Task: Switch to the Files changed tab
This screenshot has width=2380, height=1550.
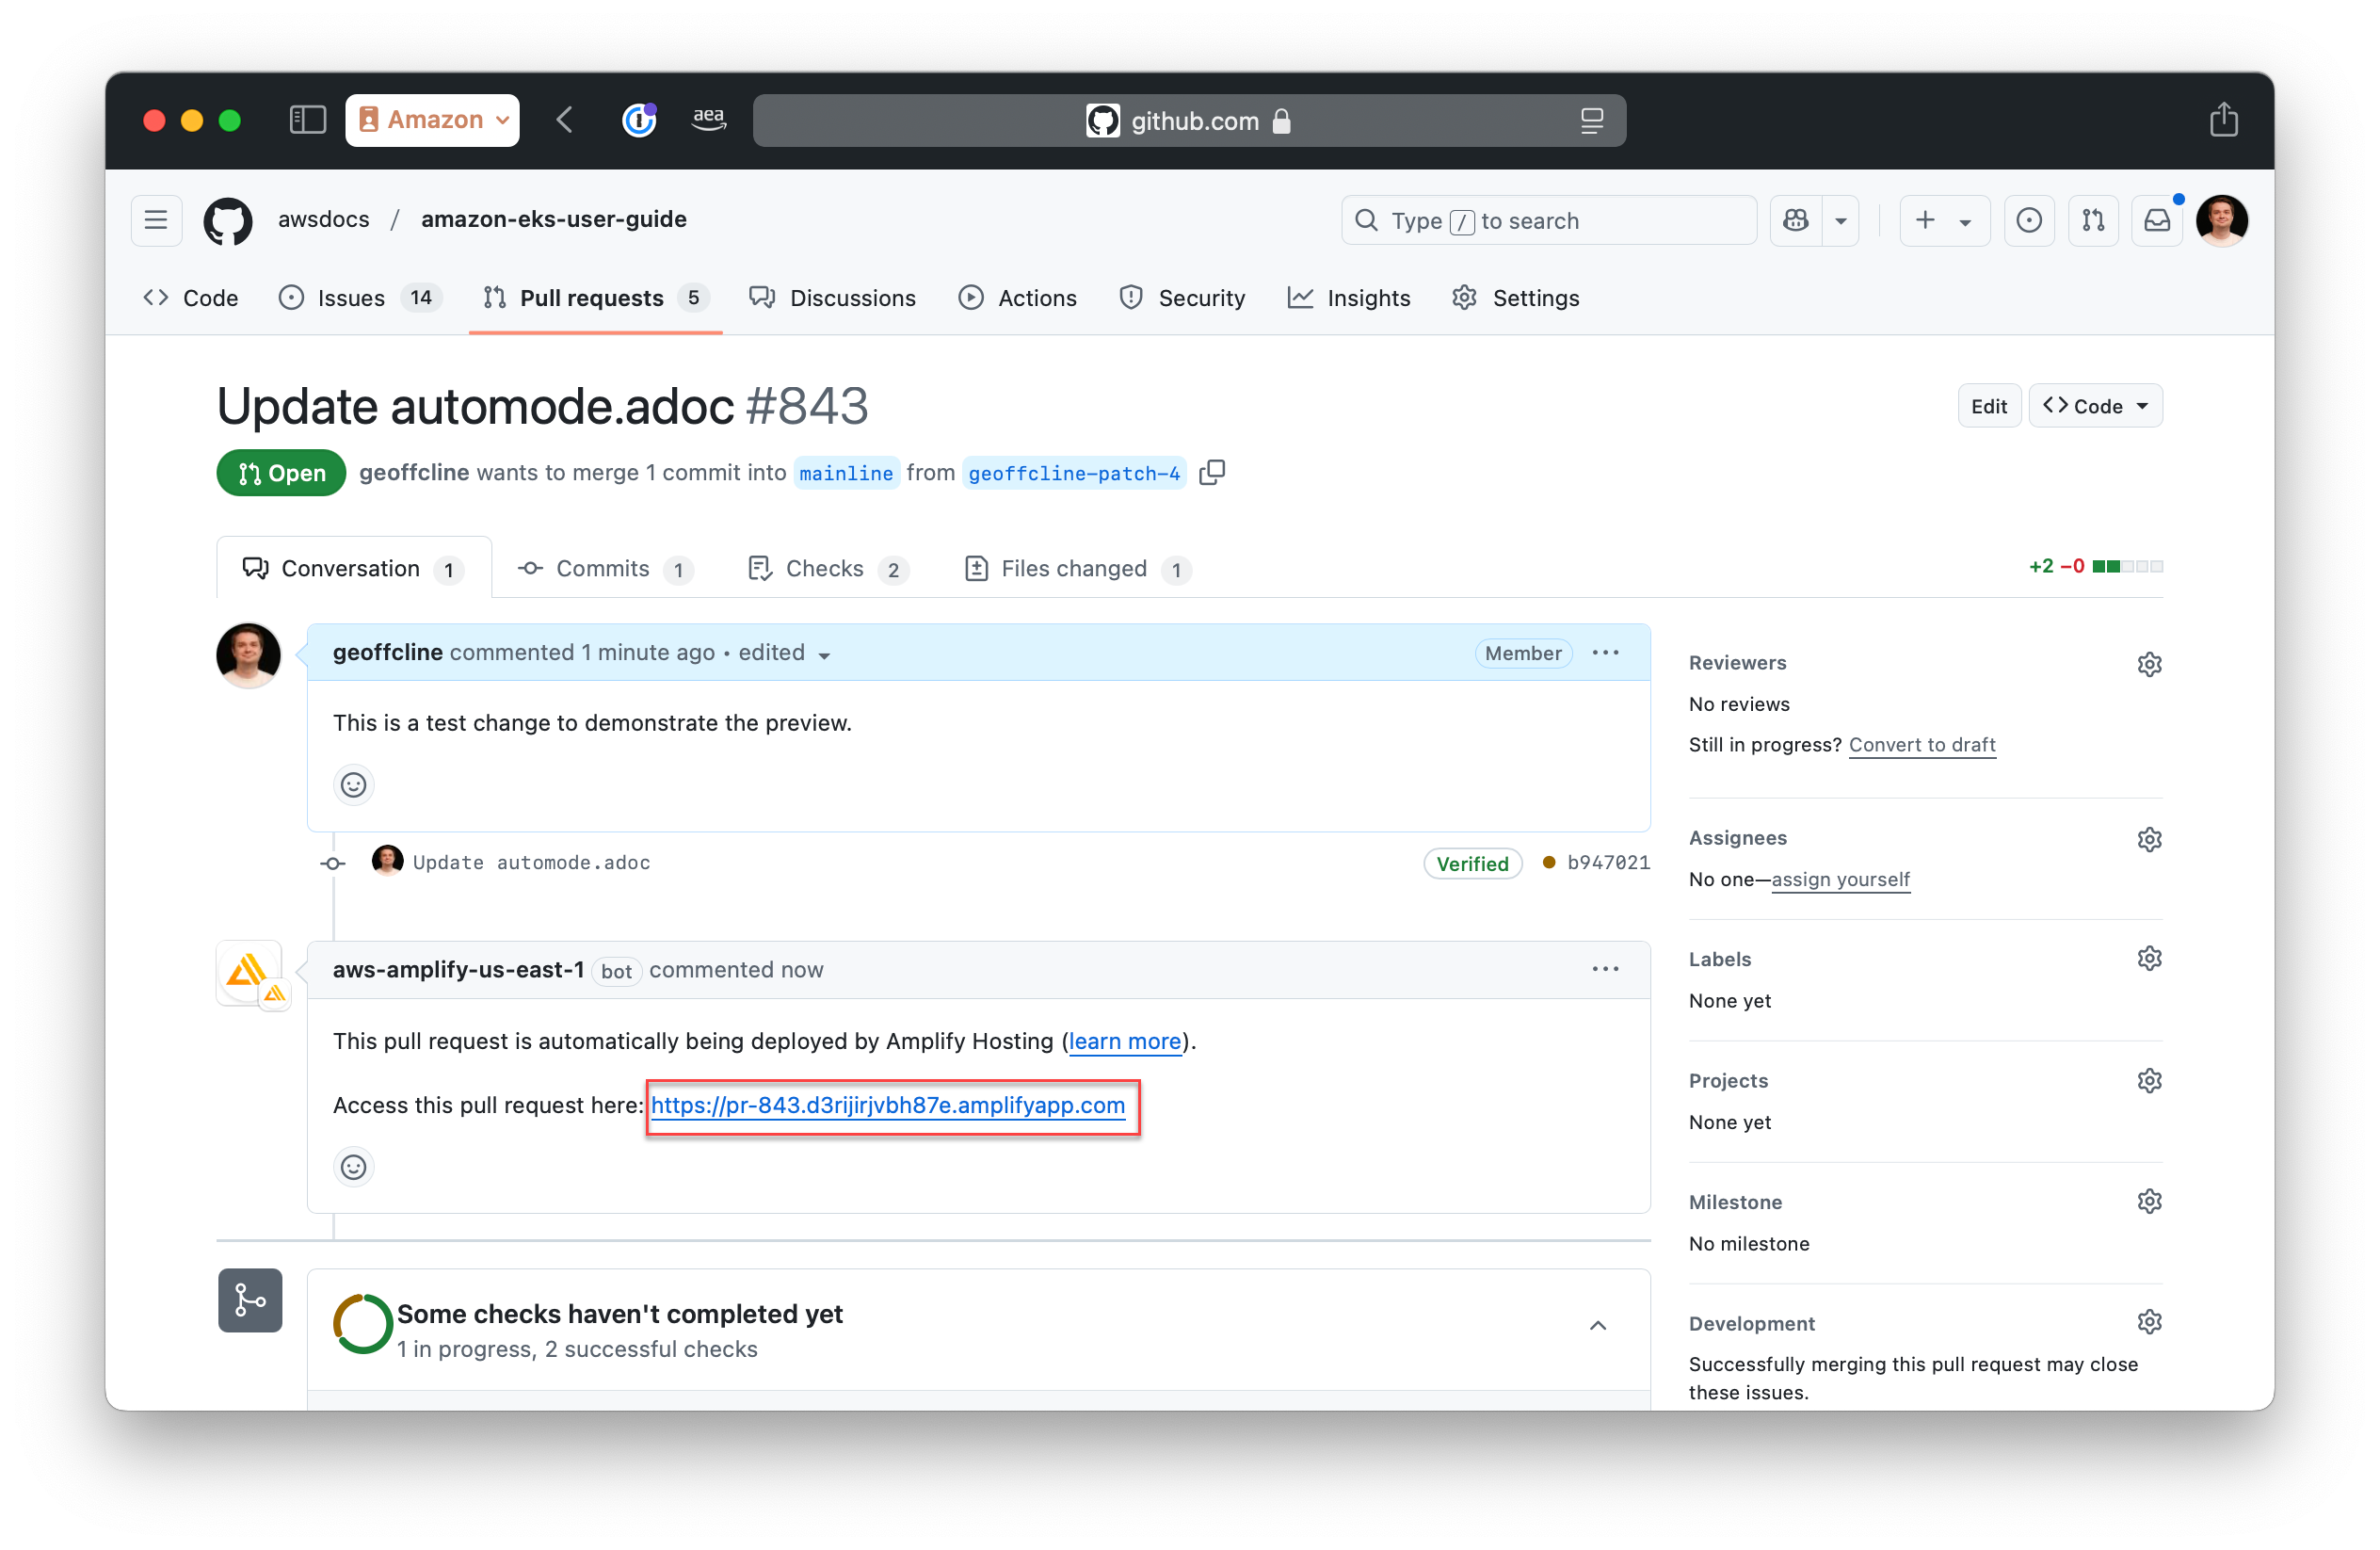Action: point(1075,568)
